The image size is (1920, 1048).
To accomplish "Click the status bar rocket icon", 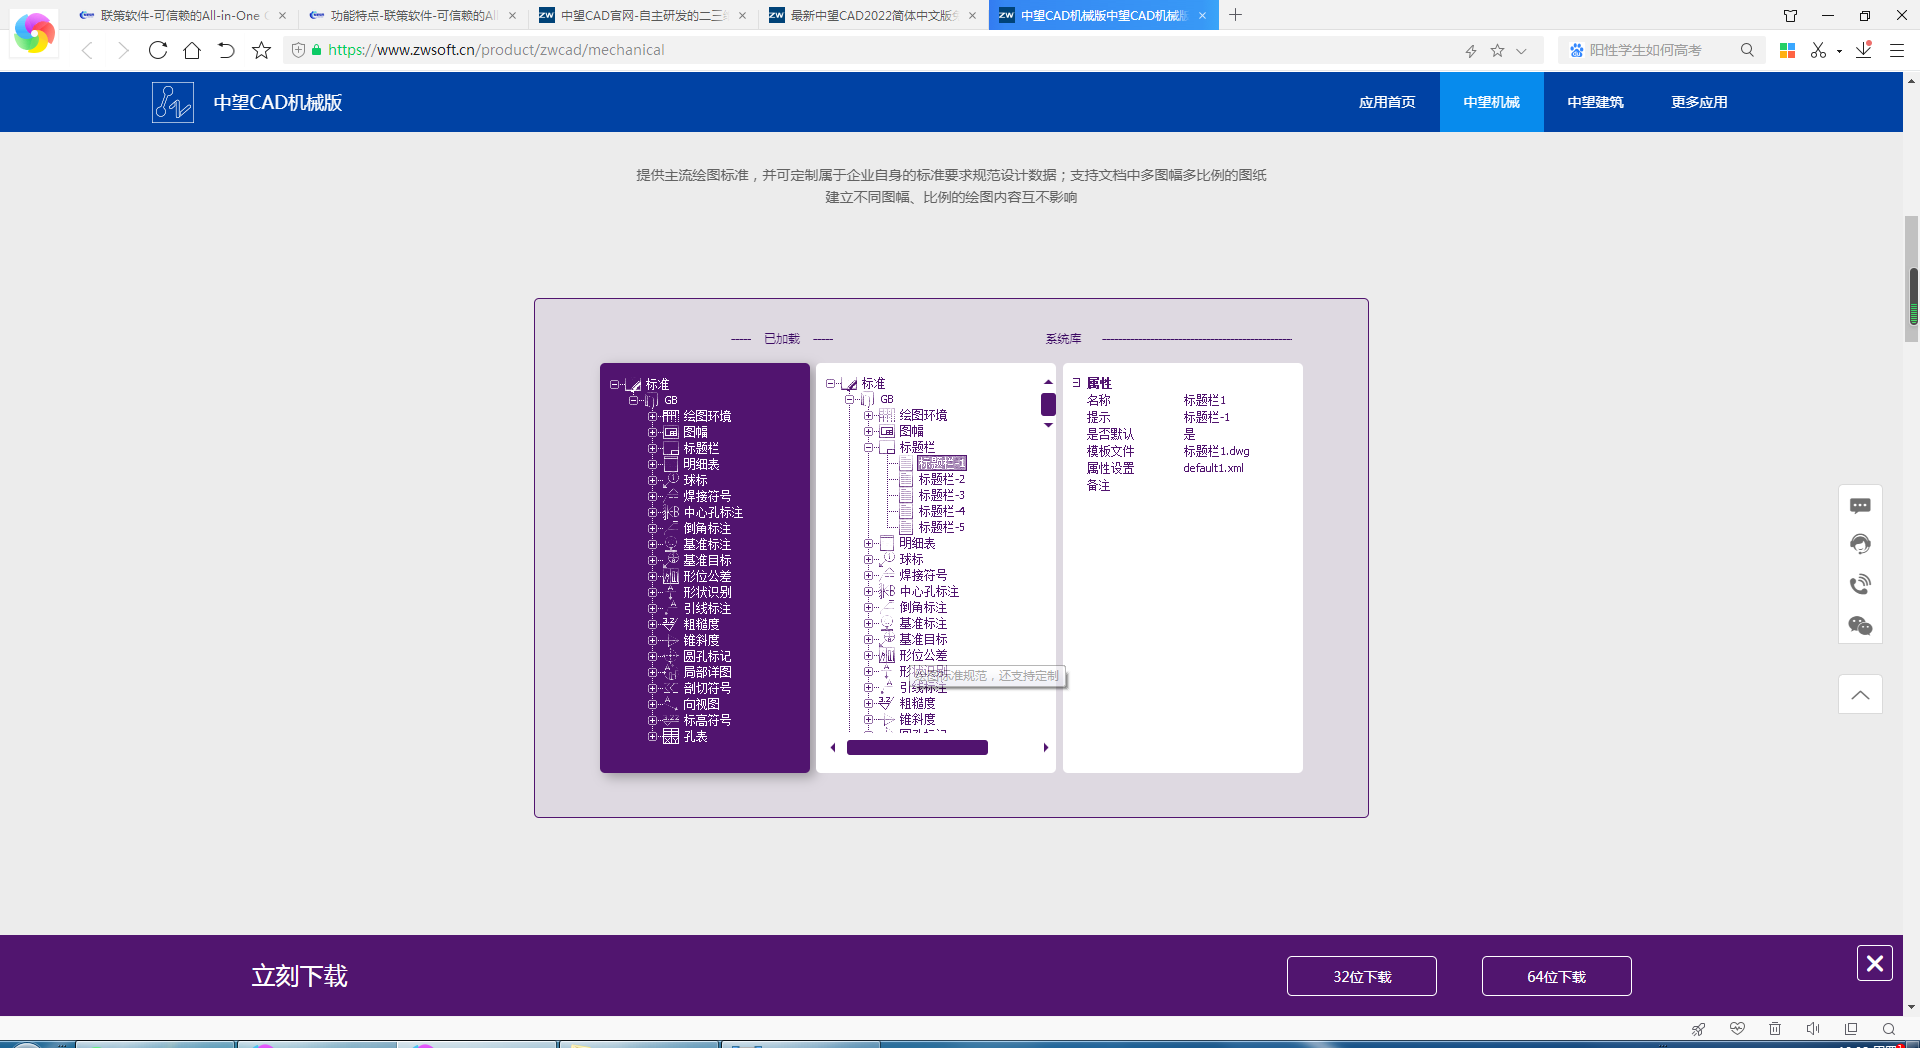I will click(1698, 1029).
